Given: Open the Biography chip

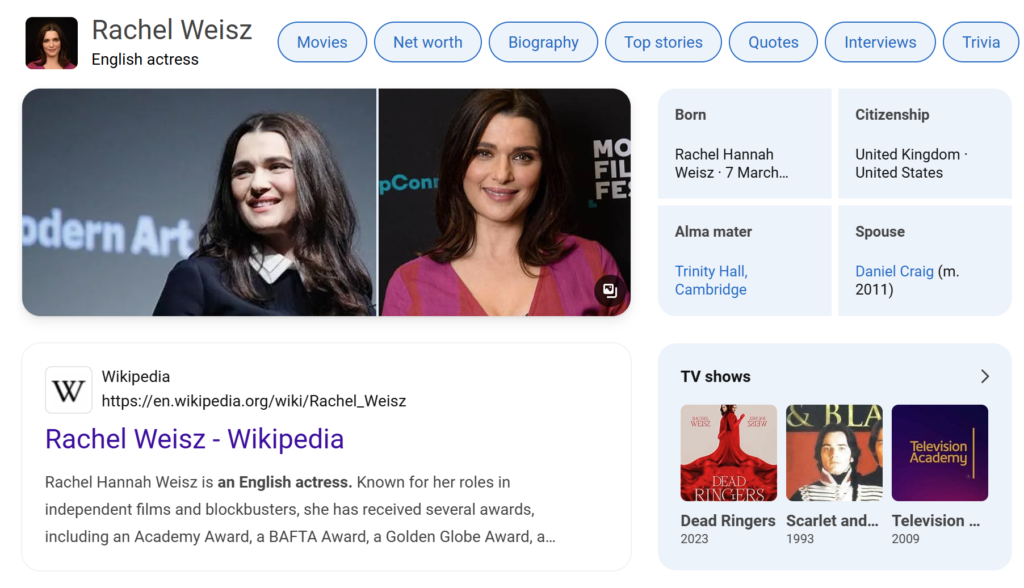Looking at the screenshot, I should coord(543,42).
